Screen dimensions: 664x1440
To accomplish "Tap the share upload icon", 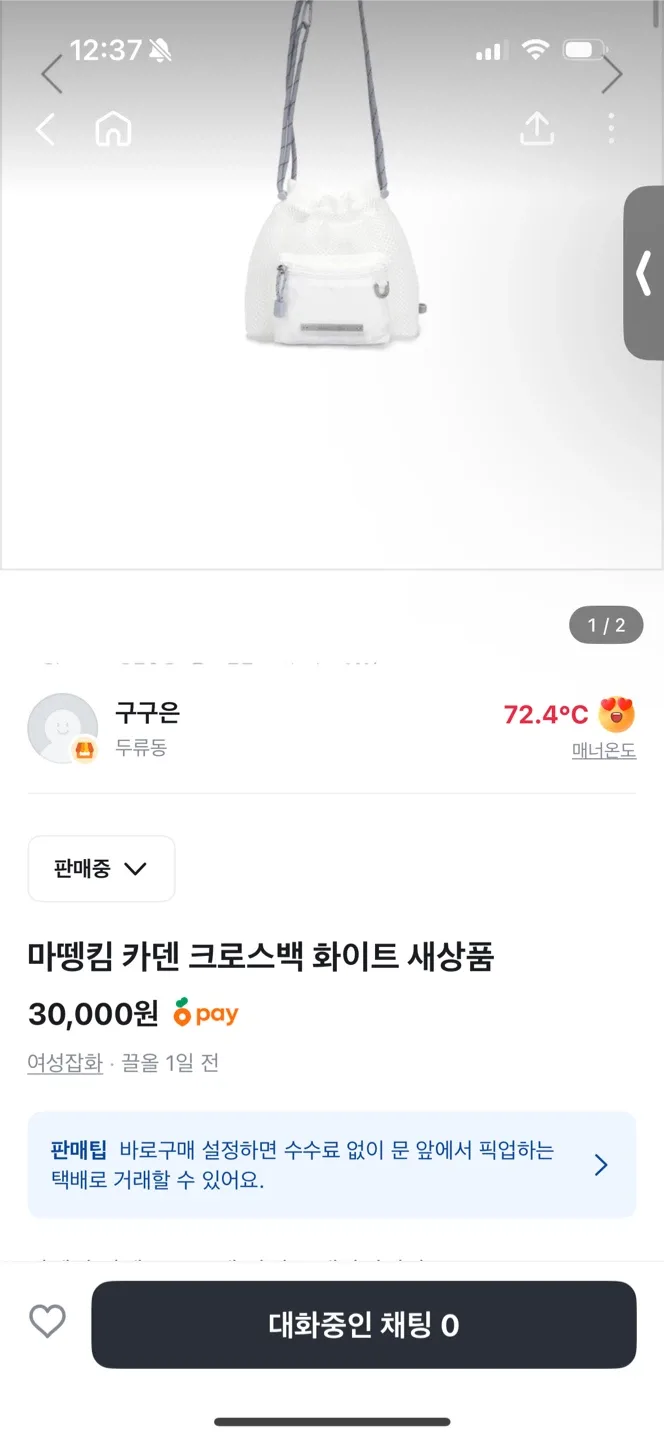I will (537, 129).
